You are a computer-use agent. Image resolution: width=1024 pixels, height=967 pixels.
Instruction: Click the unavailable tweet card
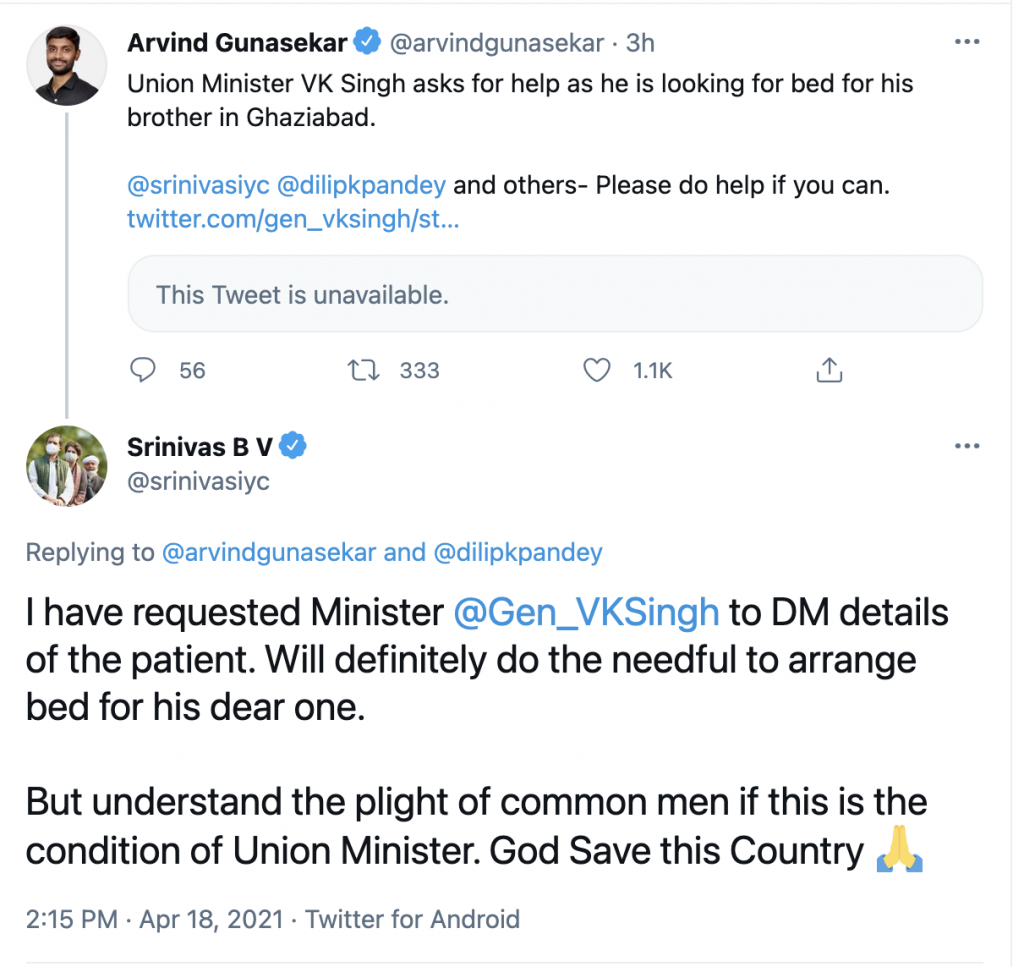coord(555,294)
